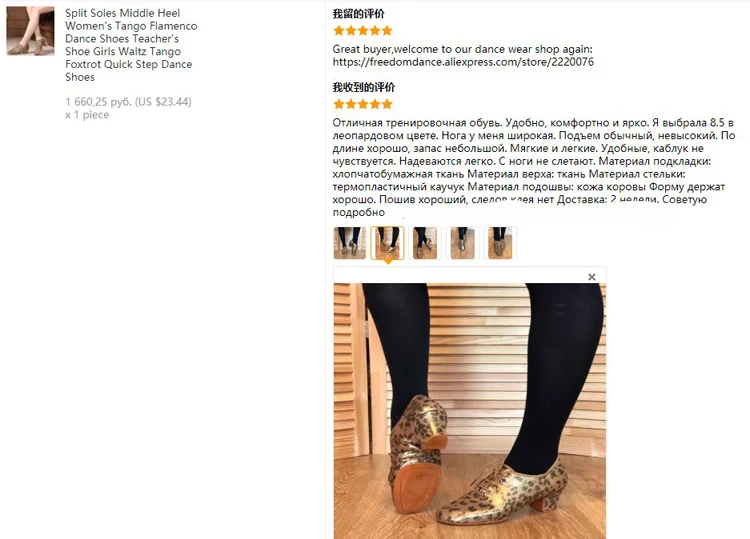750x539 pixels.
Task: Click fifth star under 我留的评价
Action: pyautogui.click(x=387, y=31)
